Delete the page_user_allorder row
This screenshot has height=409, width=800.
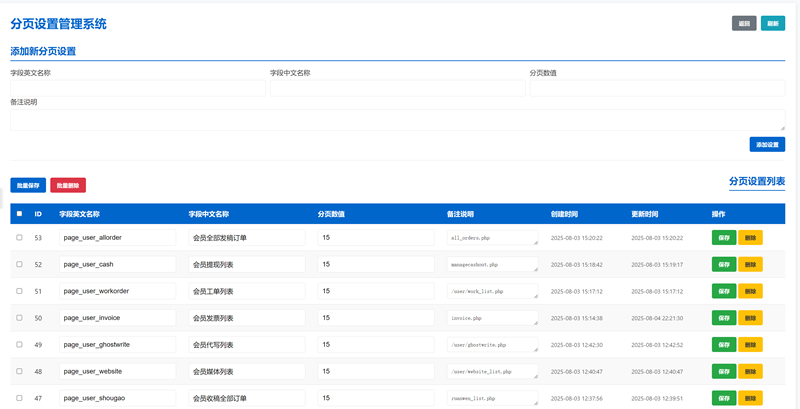(x=751, y=238)
